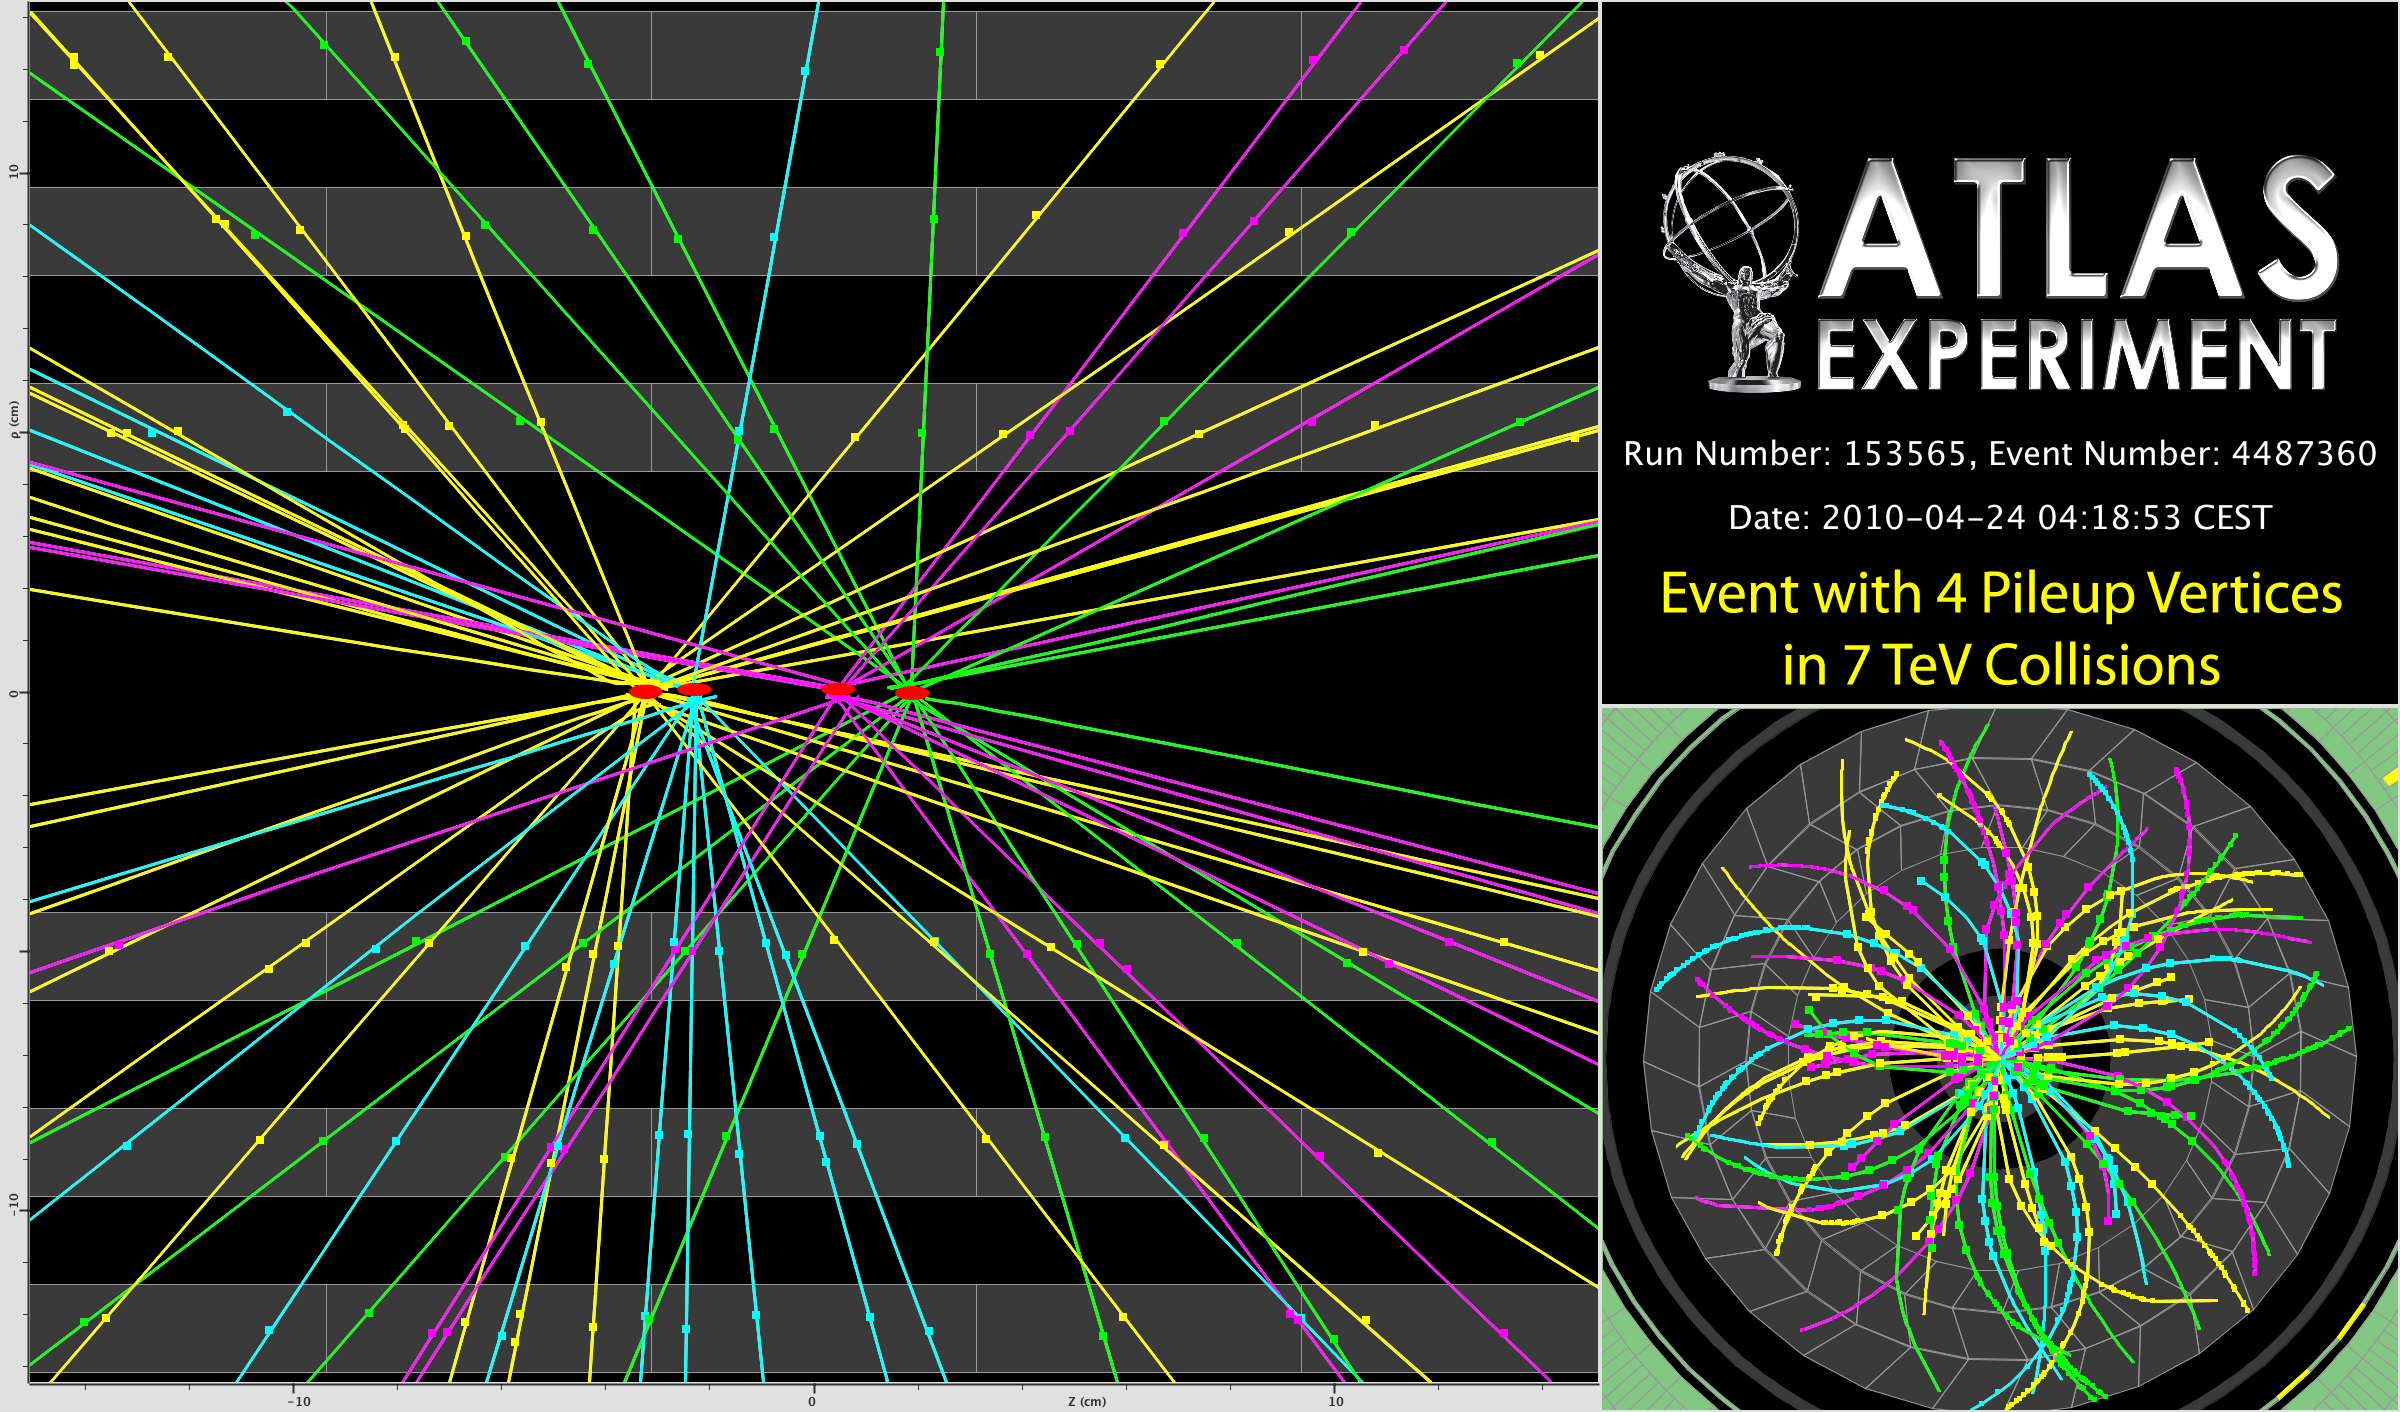Viewport: 2400px width, 1412px height.
Task: Click the "Date: 2010-04-24 04:18:53 CEST" line
Action: pyautogui.click(x=2000, y=518)
